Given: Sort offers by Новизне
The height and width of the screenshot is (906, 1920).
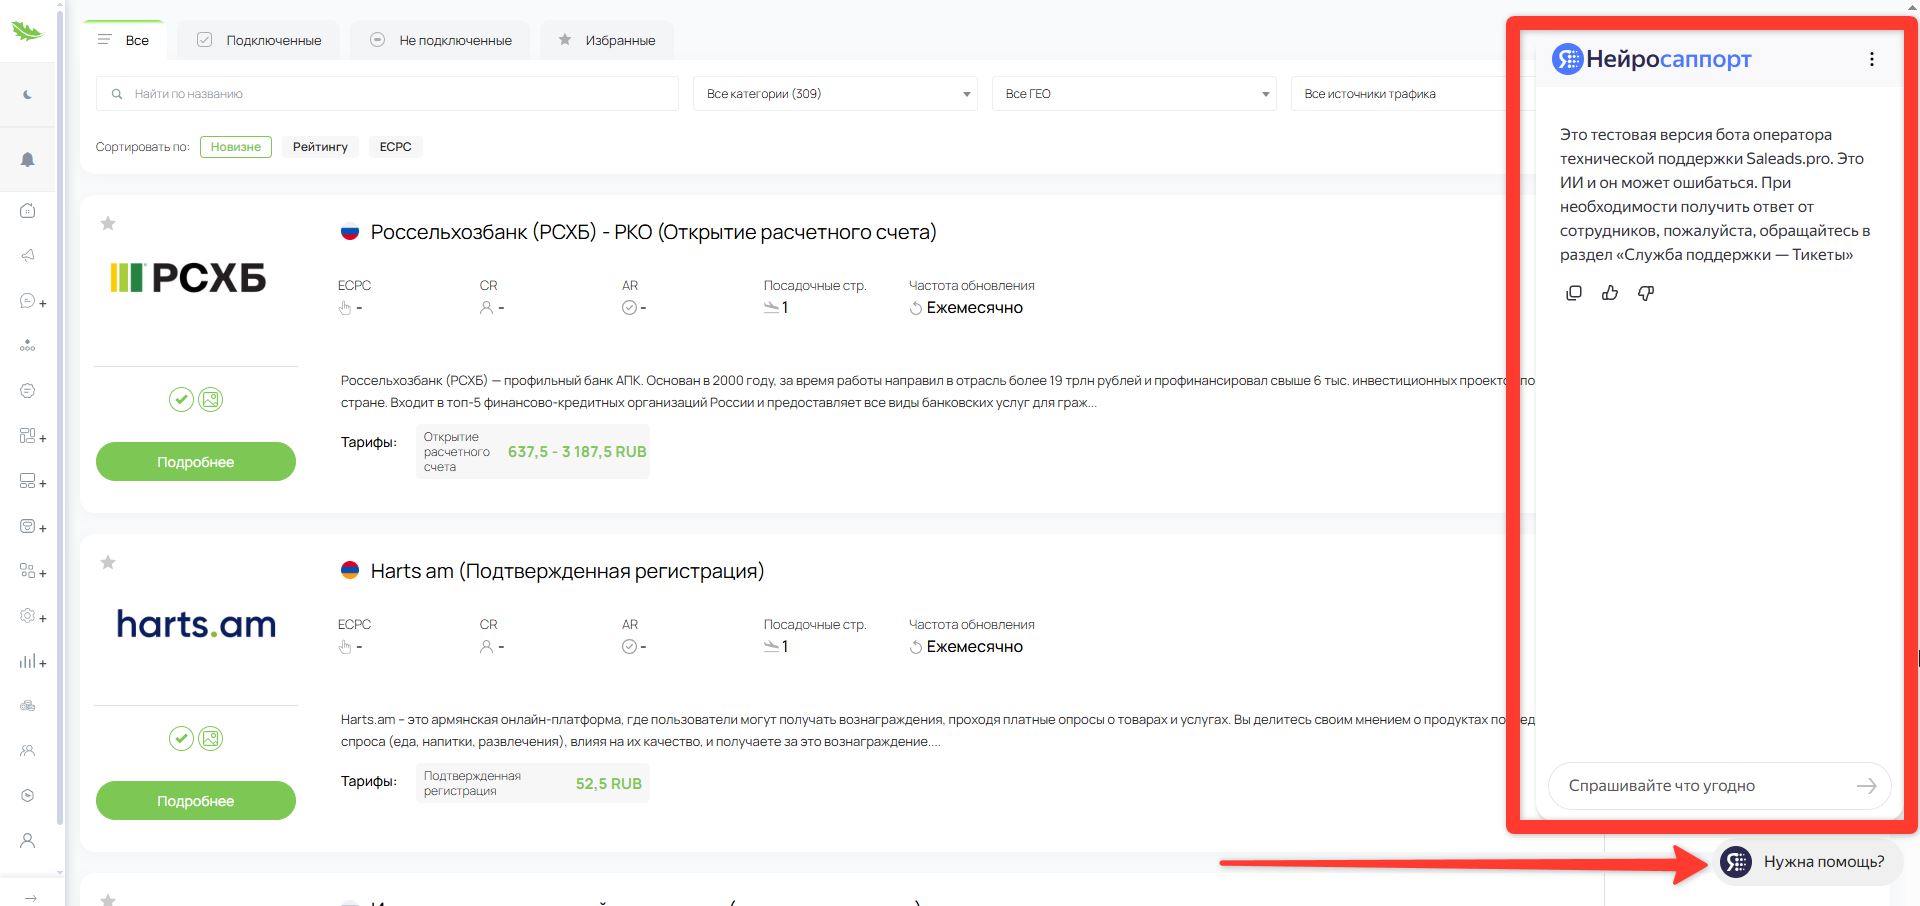Looking at the screenshot, I should click(236, 147).
